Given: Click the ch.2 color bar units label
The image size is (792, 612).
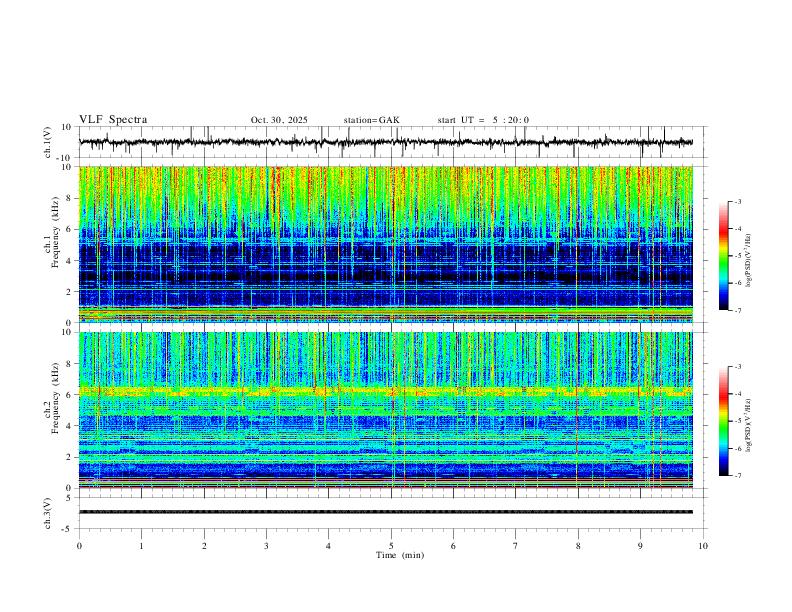Looking at the screenshot, I should point(749,425).
